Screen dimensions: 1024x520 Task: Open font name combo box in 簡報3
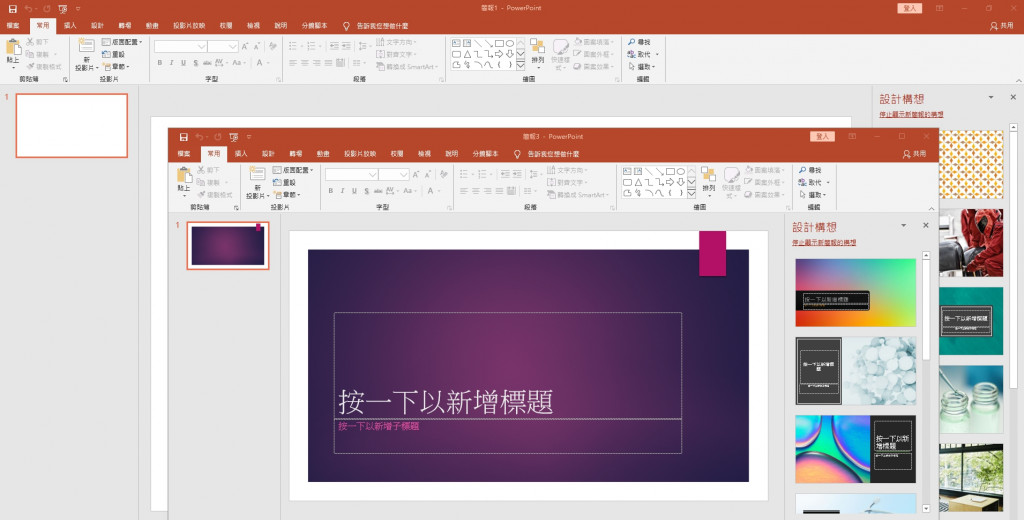click(x=351, y=174)
